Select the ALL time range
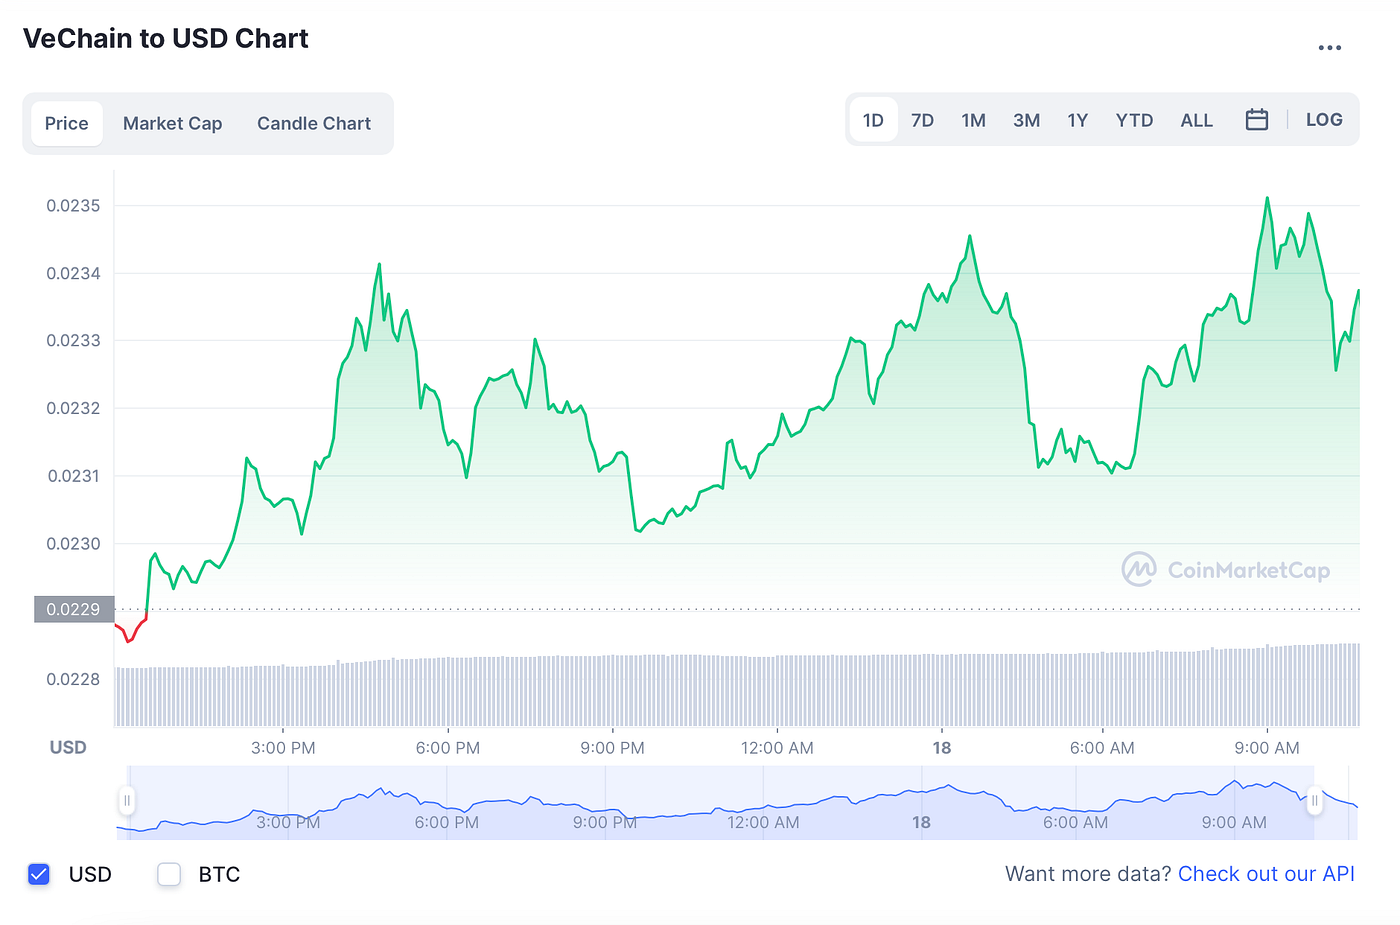This screenshot has height=925, width=1400. (x=1196, y=120)
